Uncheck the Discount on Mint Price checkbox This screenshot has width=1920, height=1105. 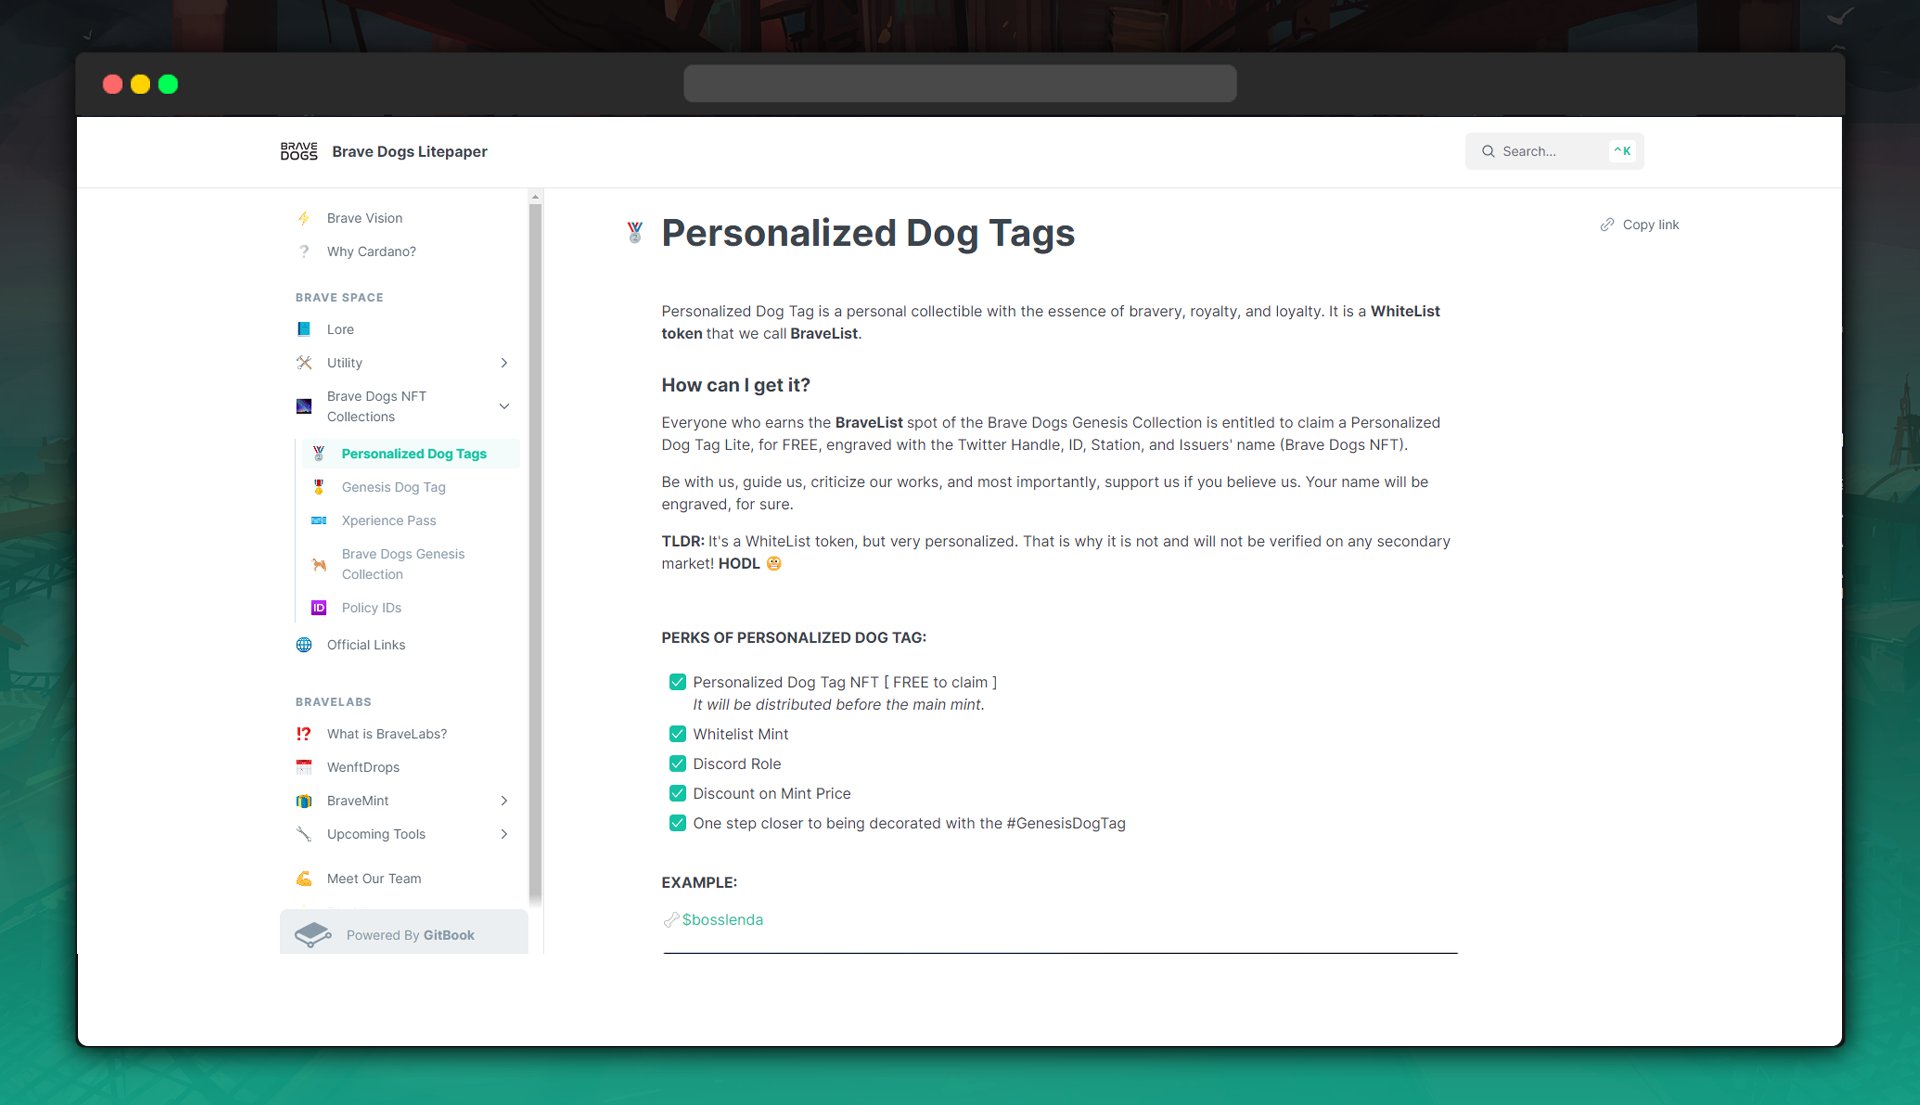pyautogui.click(x=677, y=794)
